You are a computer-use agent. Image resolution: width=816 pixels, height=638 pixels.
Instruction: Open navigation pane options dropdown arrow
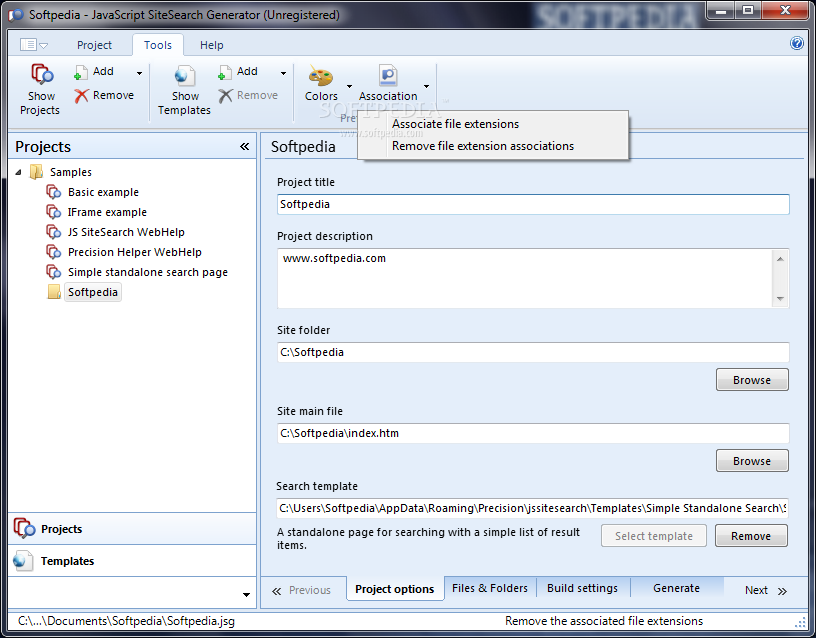pyautogui.click(x=246, y=594)
